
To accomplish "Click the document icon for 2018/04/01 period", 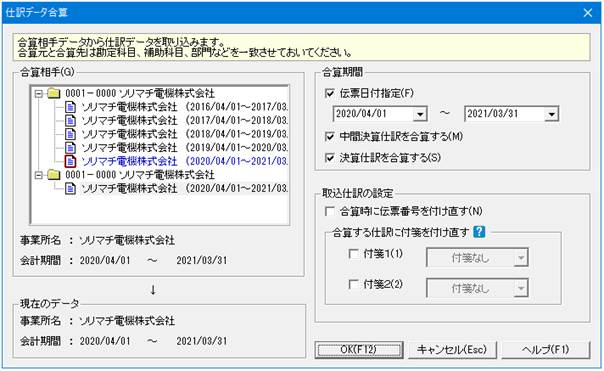I will click(x=70, y=134).
